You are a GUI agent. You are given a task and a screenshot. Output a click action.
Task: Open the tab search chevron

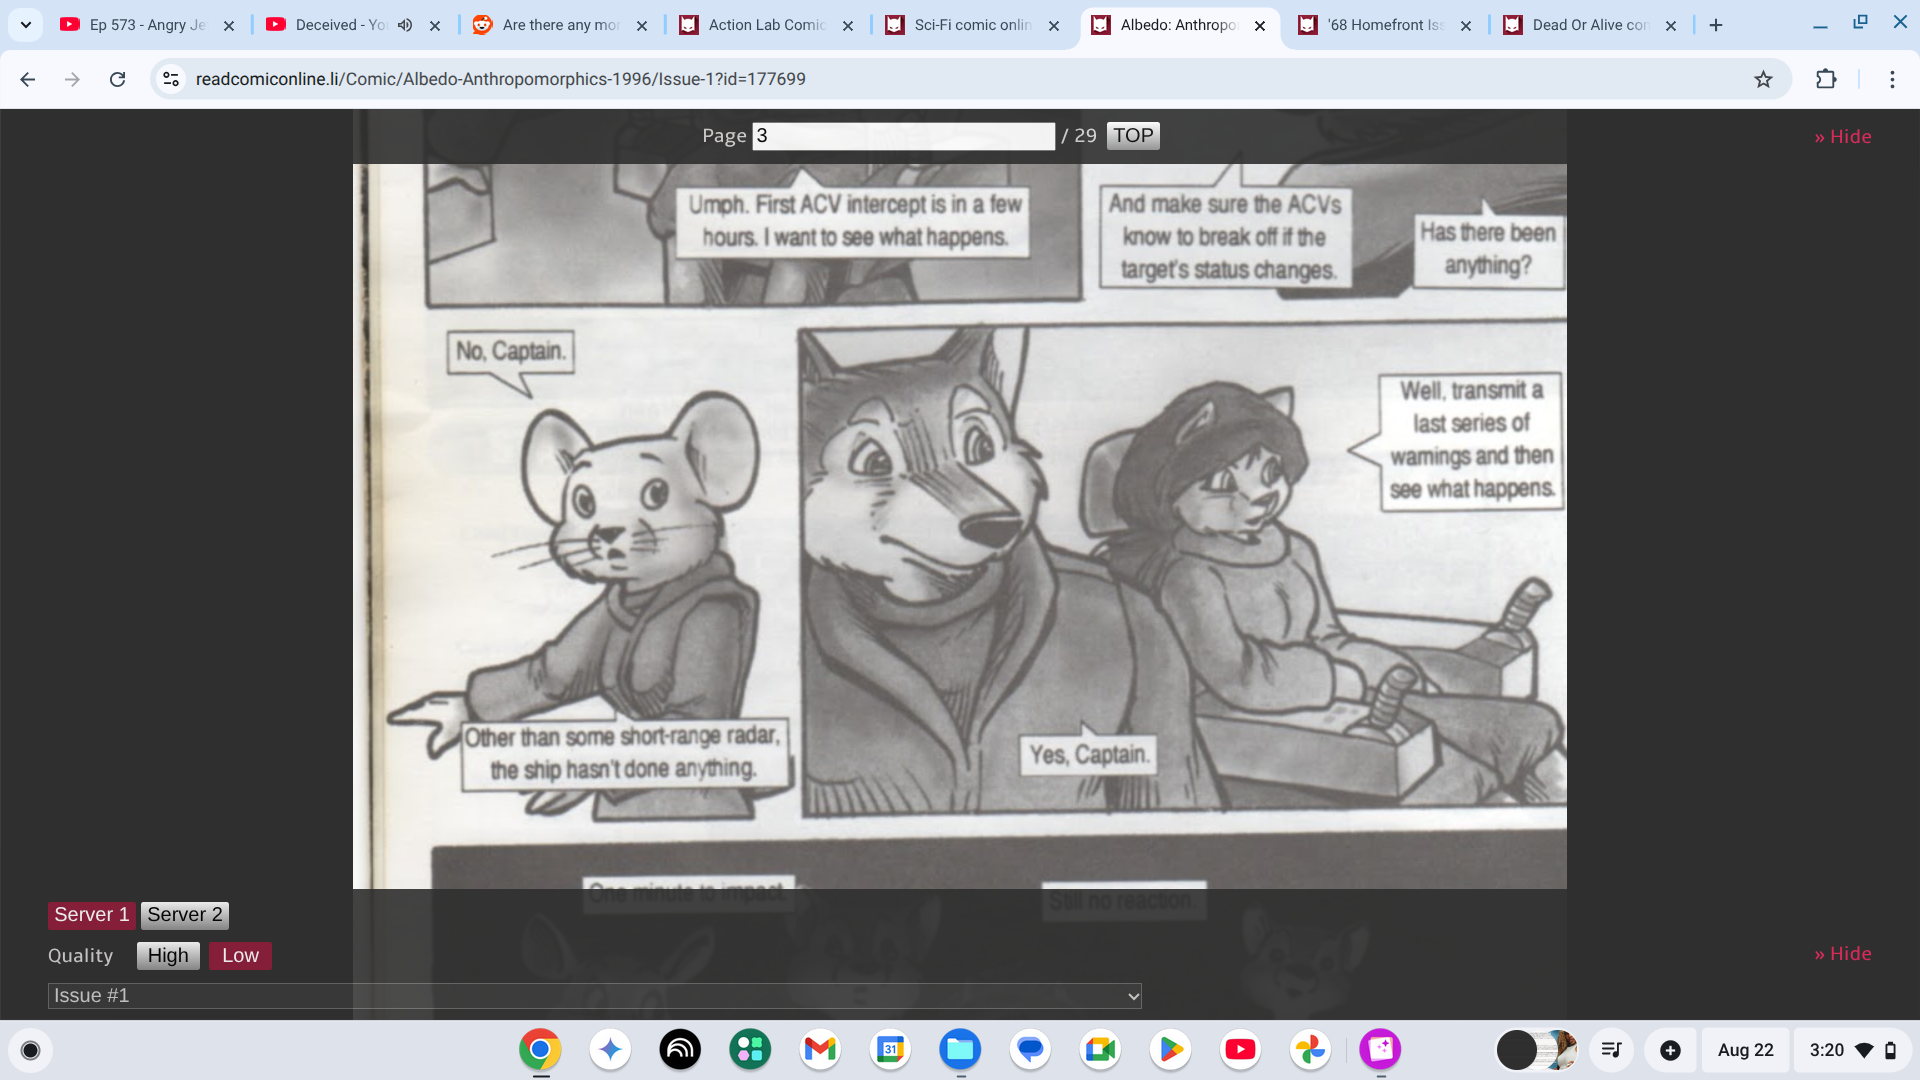click(x=26, y=25)
